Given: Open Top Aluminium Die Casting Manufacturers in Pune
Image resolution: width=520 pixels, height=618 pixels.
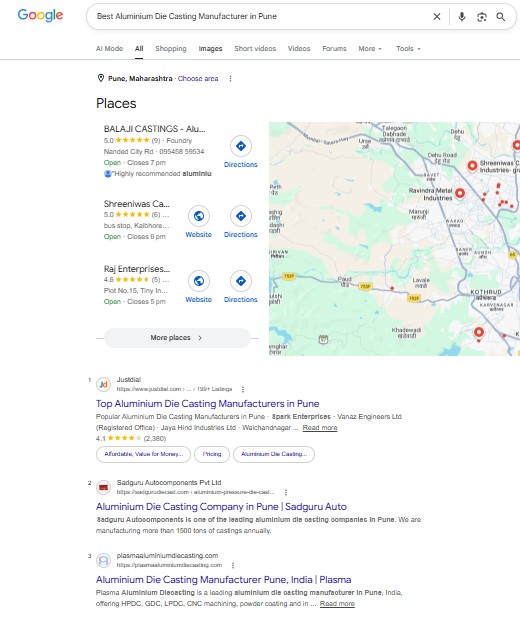Looking at the screenshot, I should [207, 404].
